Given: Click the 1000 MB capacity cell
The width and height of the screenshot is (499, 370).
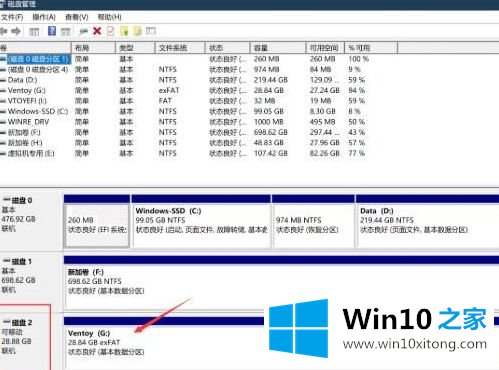Looking at the screenshot, I should [x=269, y=122].
